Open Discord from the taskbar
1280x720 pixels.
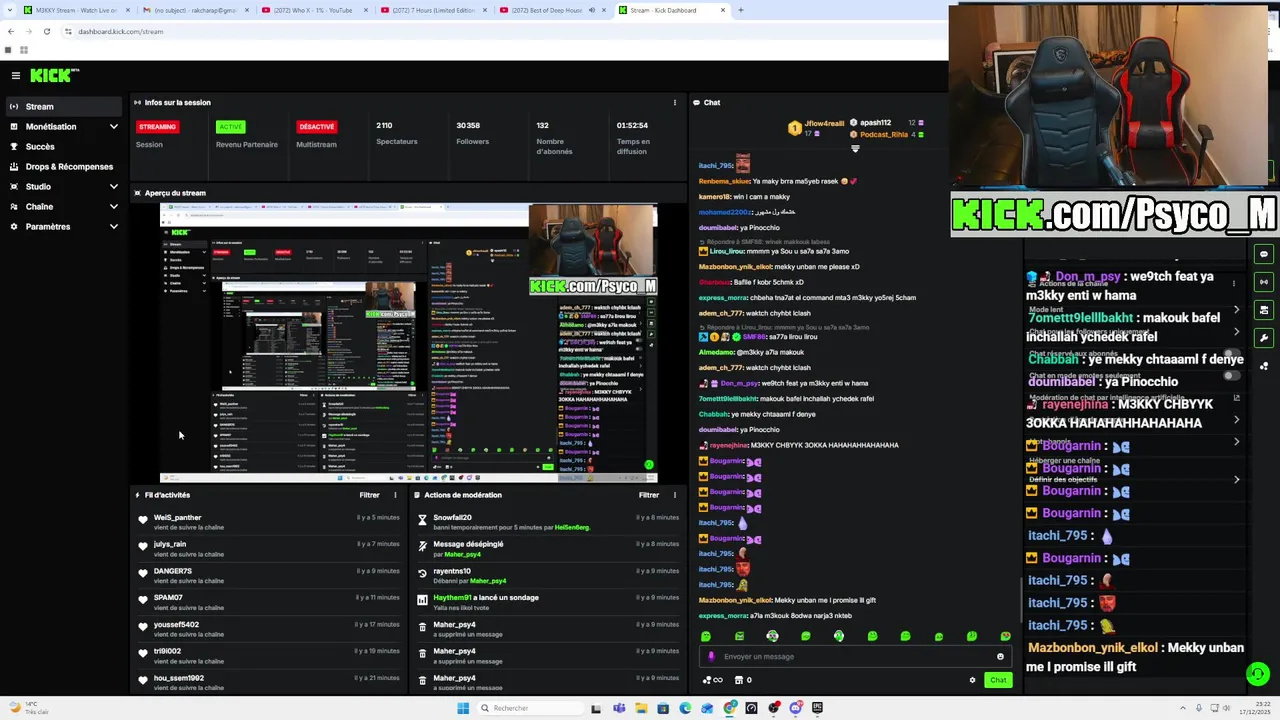[x=796, y=708]
